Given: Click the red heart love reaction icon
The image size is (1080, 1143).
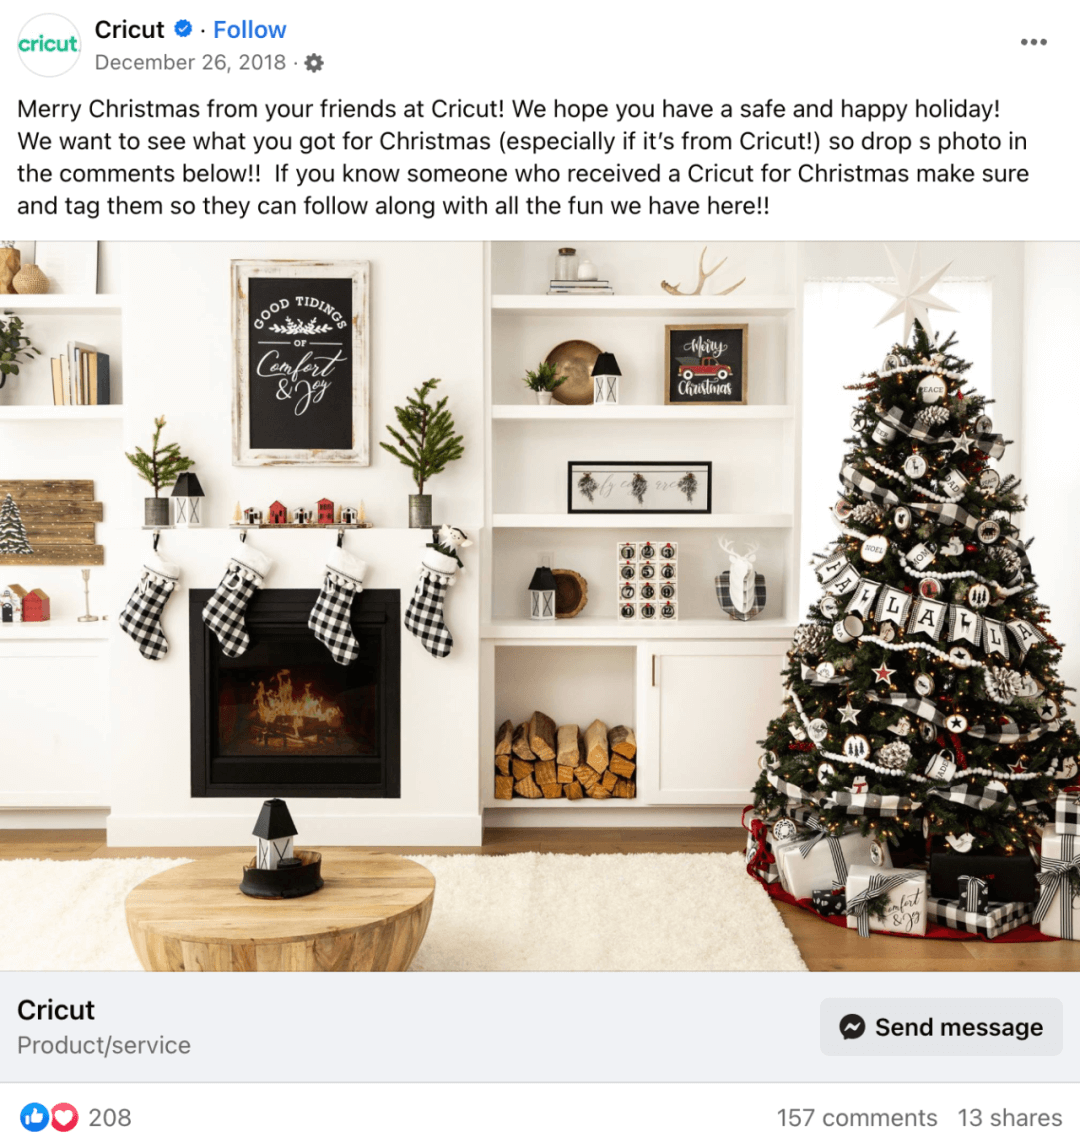Looking at the screenshot, I should point(64,1117).
